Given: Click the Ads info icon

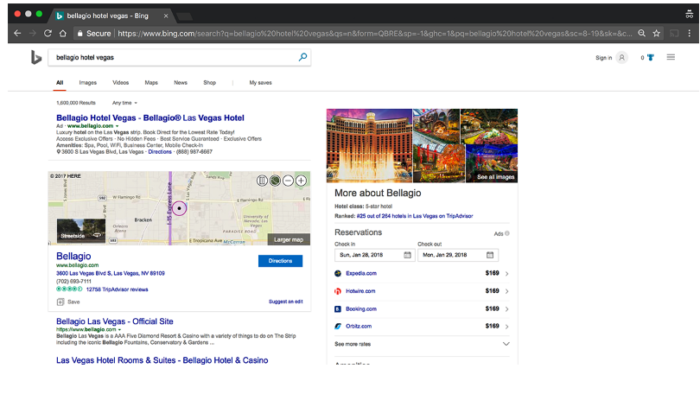Looking at the screenshot, I should (x=507, y=233).
